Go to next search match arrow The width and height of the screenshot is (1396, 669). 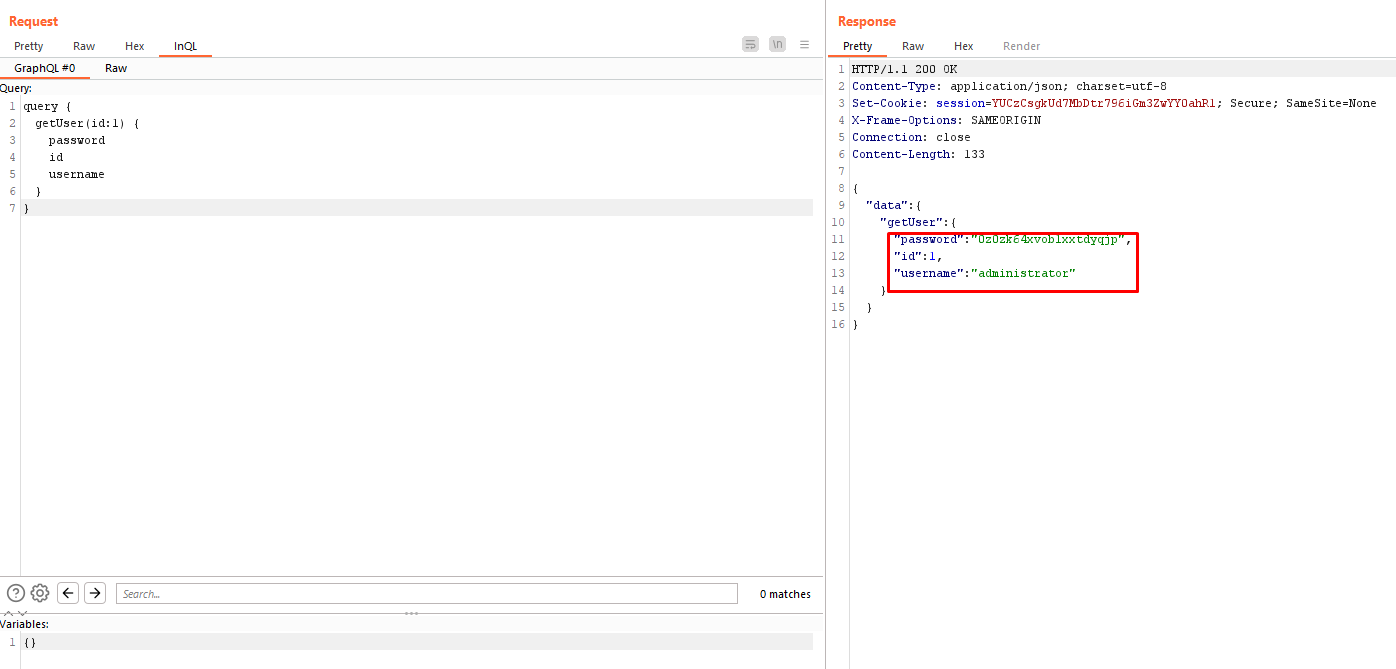pos(95,593)
